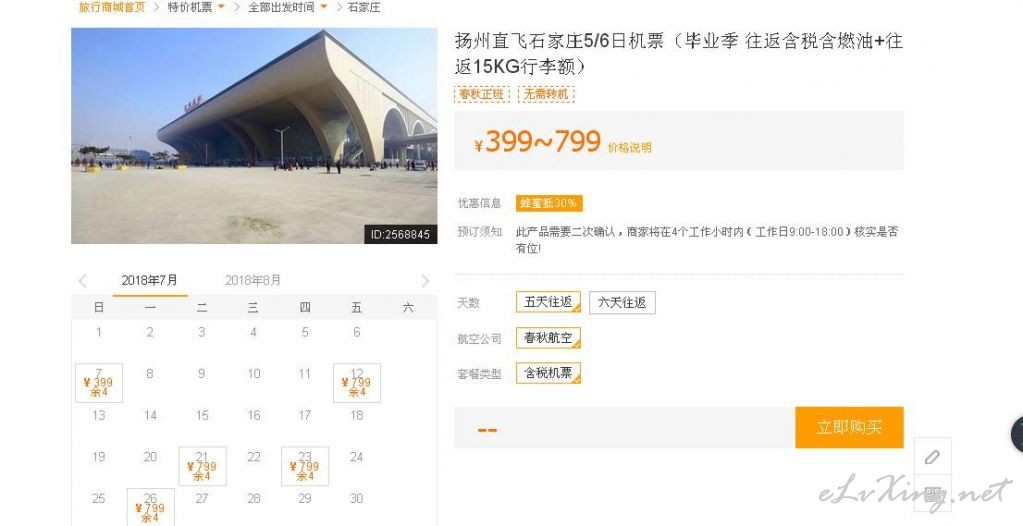Select July 7 date priced ¥399
Screen dimensions: 1023x526
click(x=99, y=382)
